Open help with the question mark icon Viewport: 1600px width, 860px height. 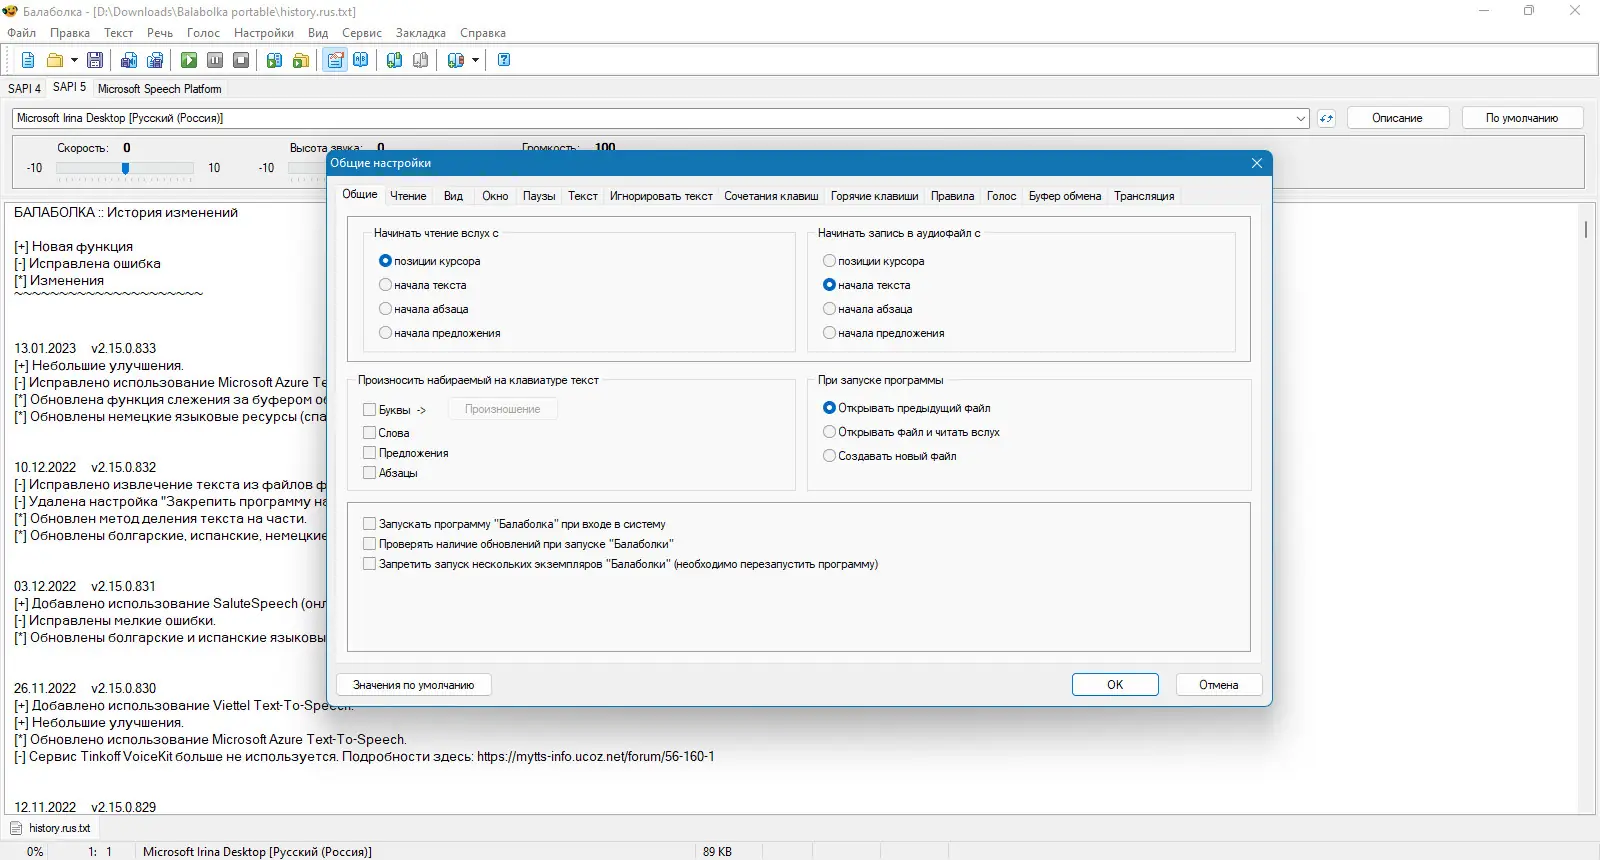(x=504, y=60)
